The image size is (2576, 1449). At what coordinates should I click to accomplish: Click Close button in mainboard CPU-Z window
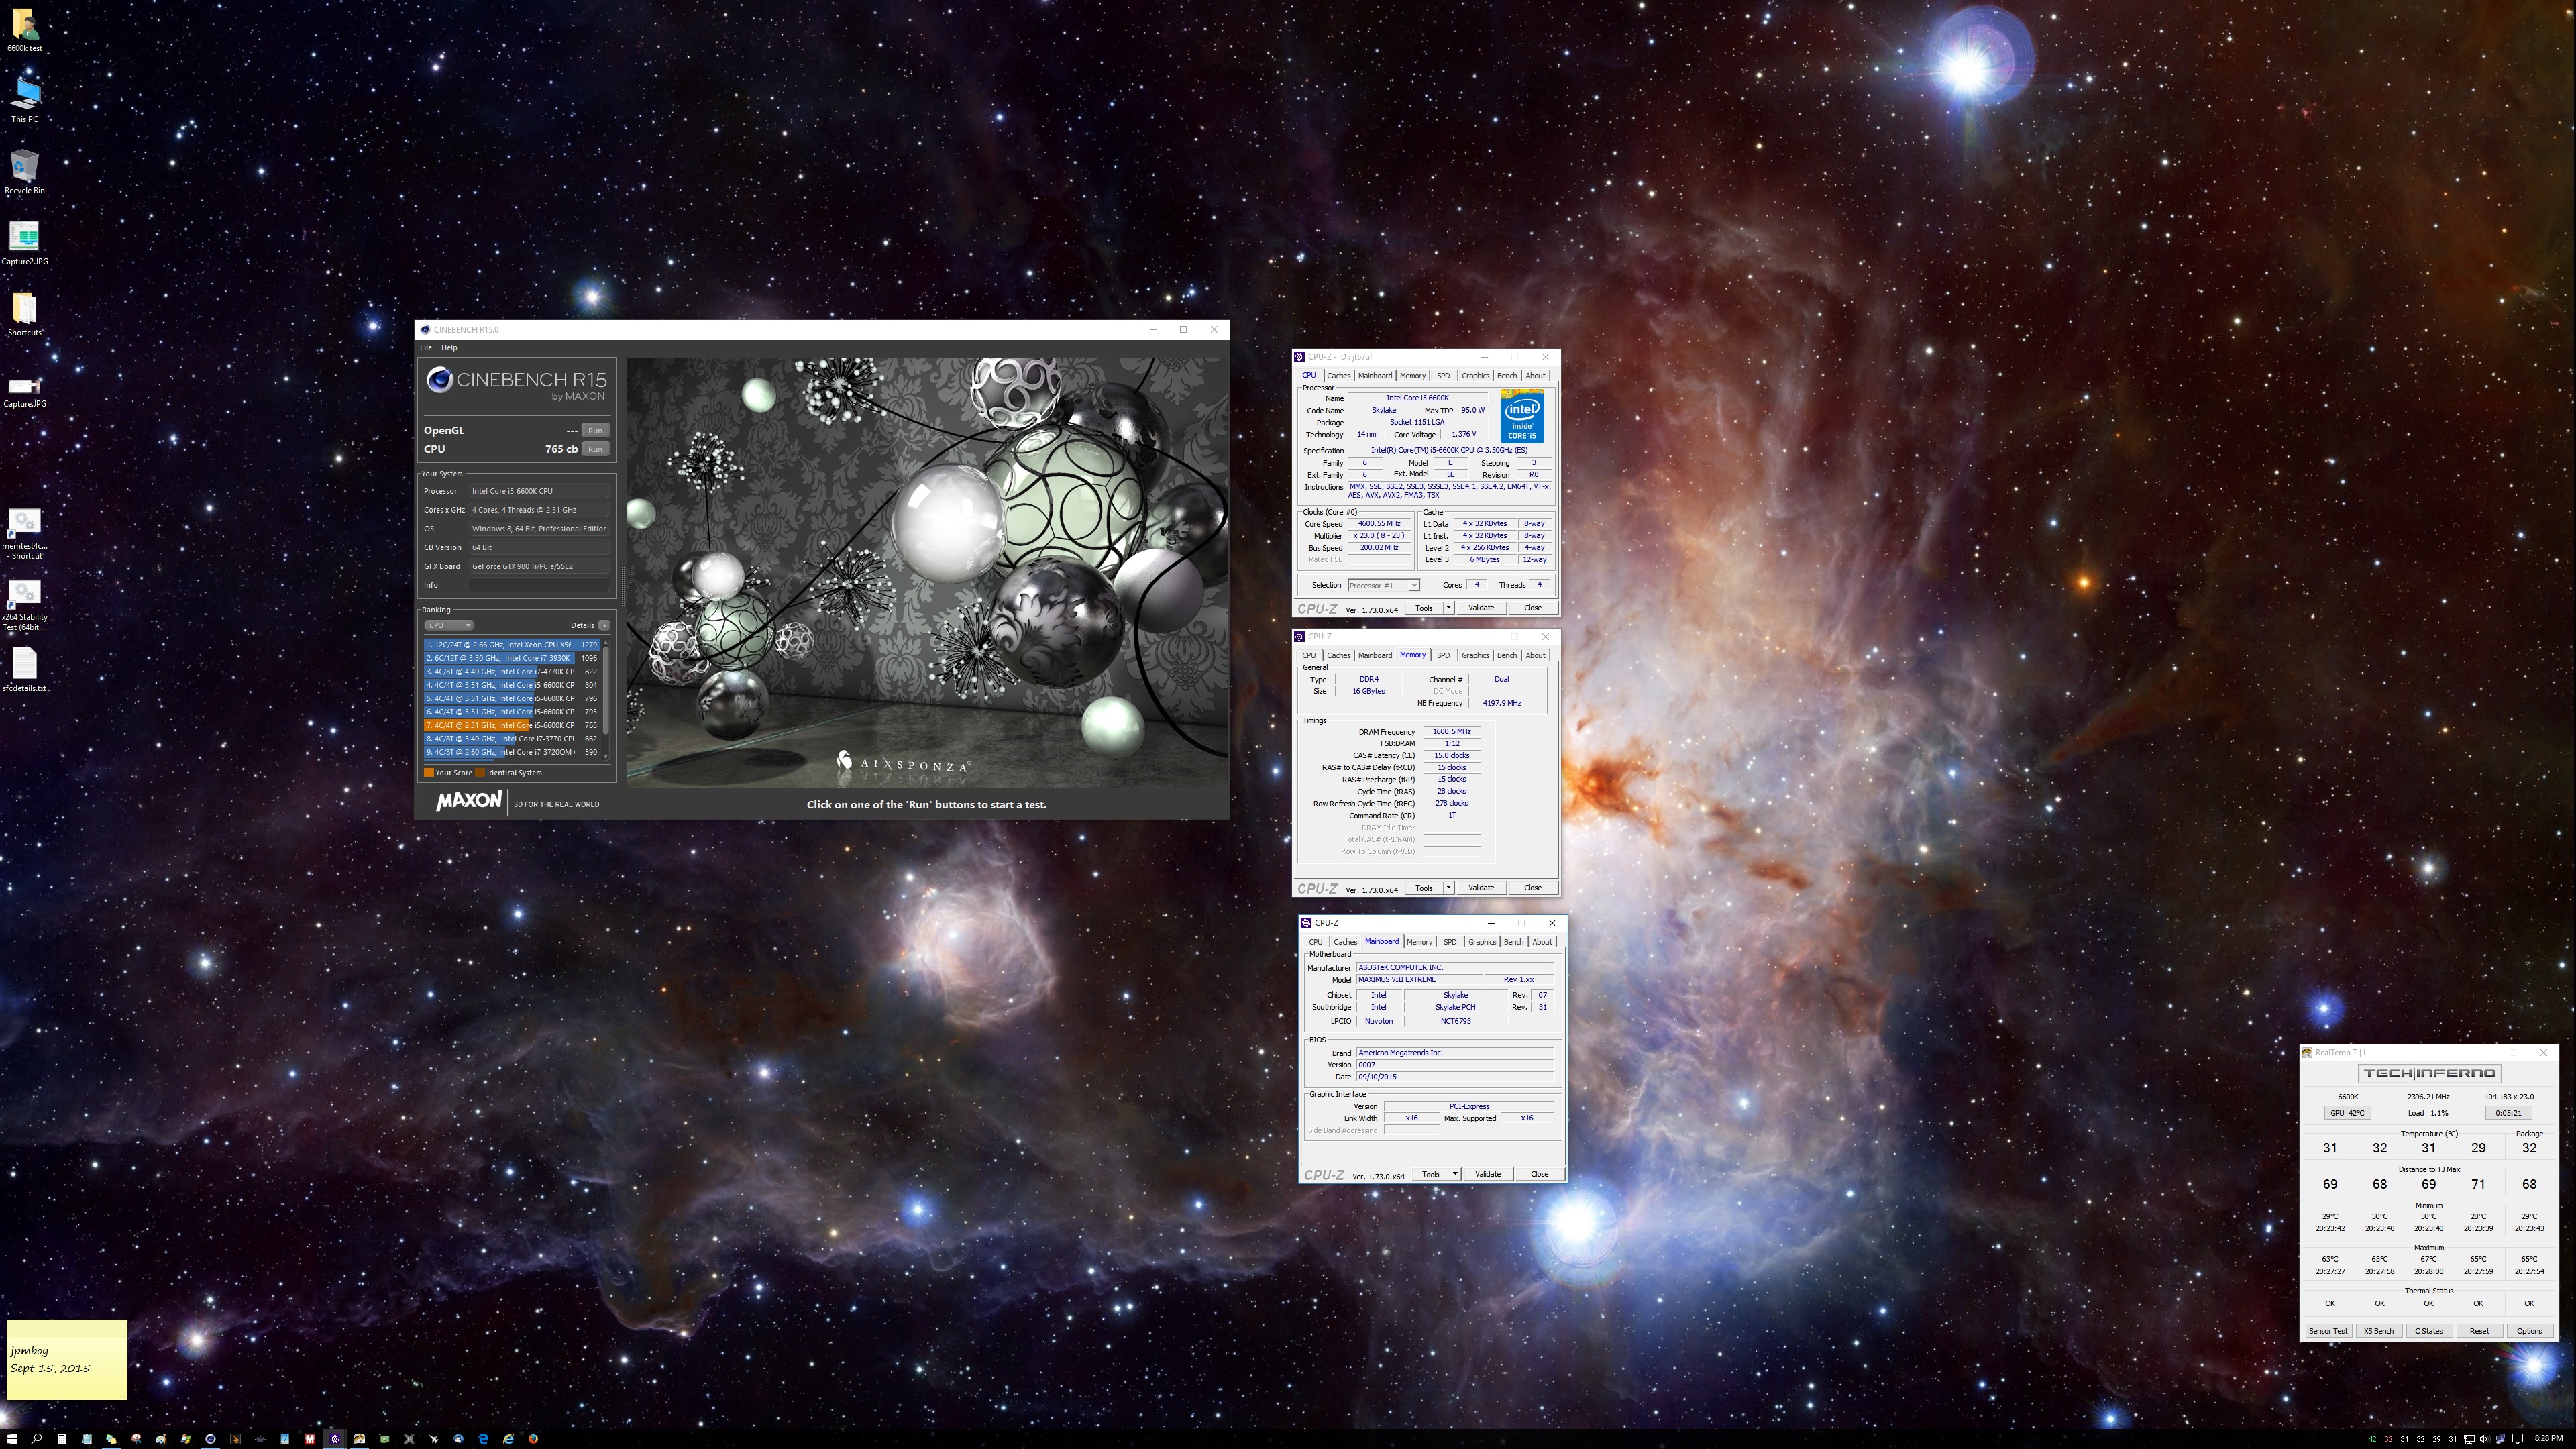click(1539, 1174)
